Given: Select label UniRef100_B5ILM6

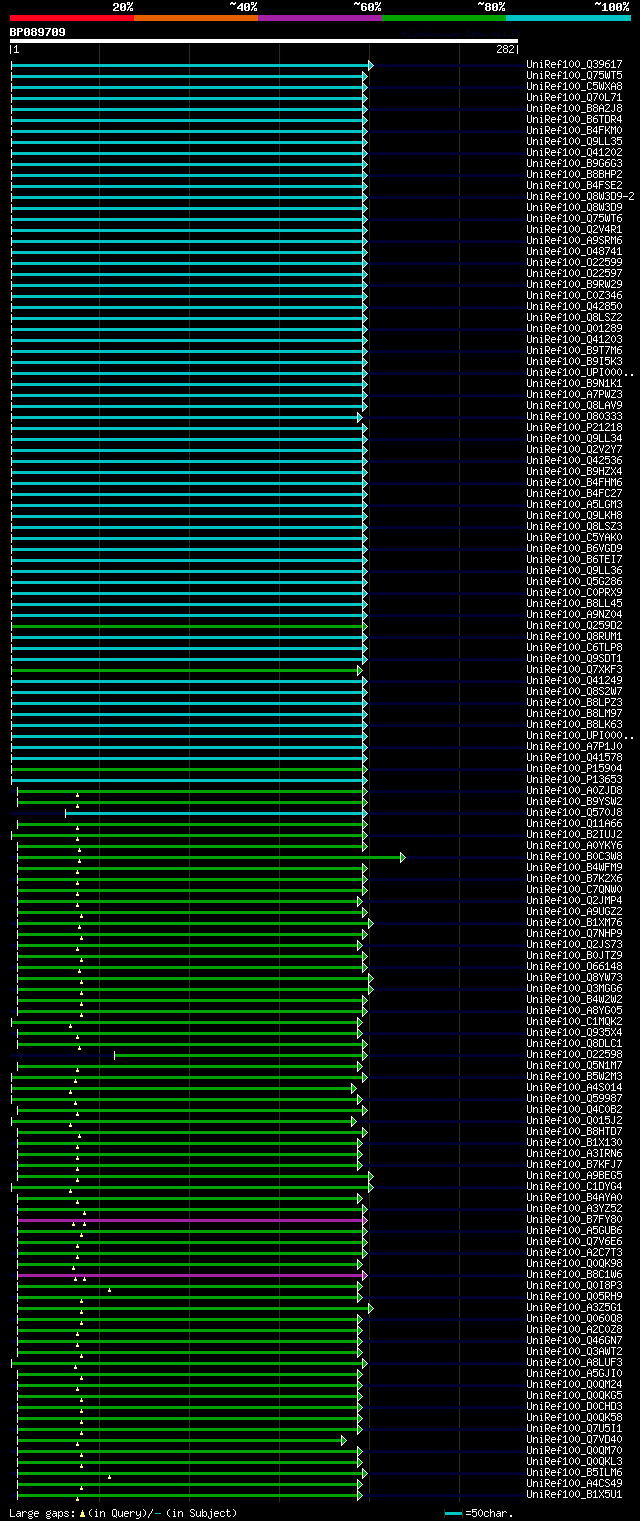Looking at the screenshot, I should click(x=574, y=1473).
